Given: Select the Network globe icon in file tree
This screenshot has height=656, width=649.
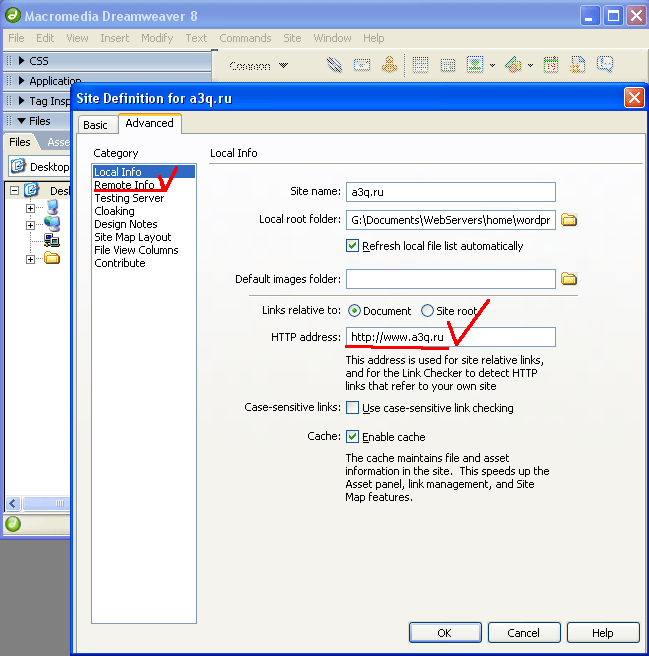Looking at the screenshot, I should coord(52,224).
